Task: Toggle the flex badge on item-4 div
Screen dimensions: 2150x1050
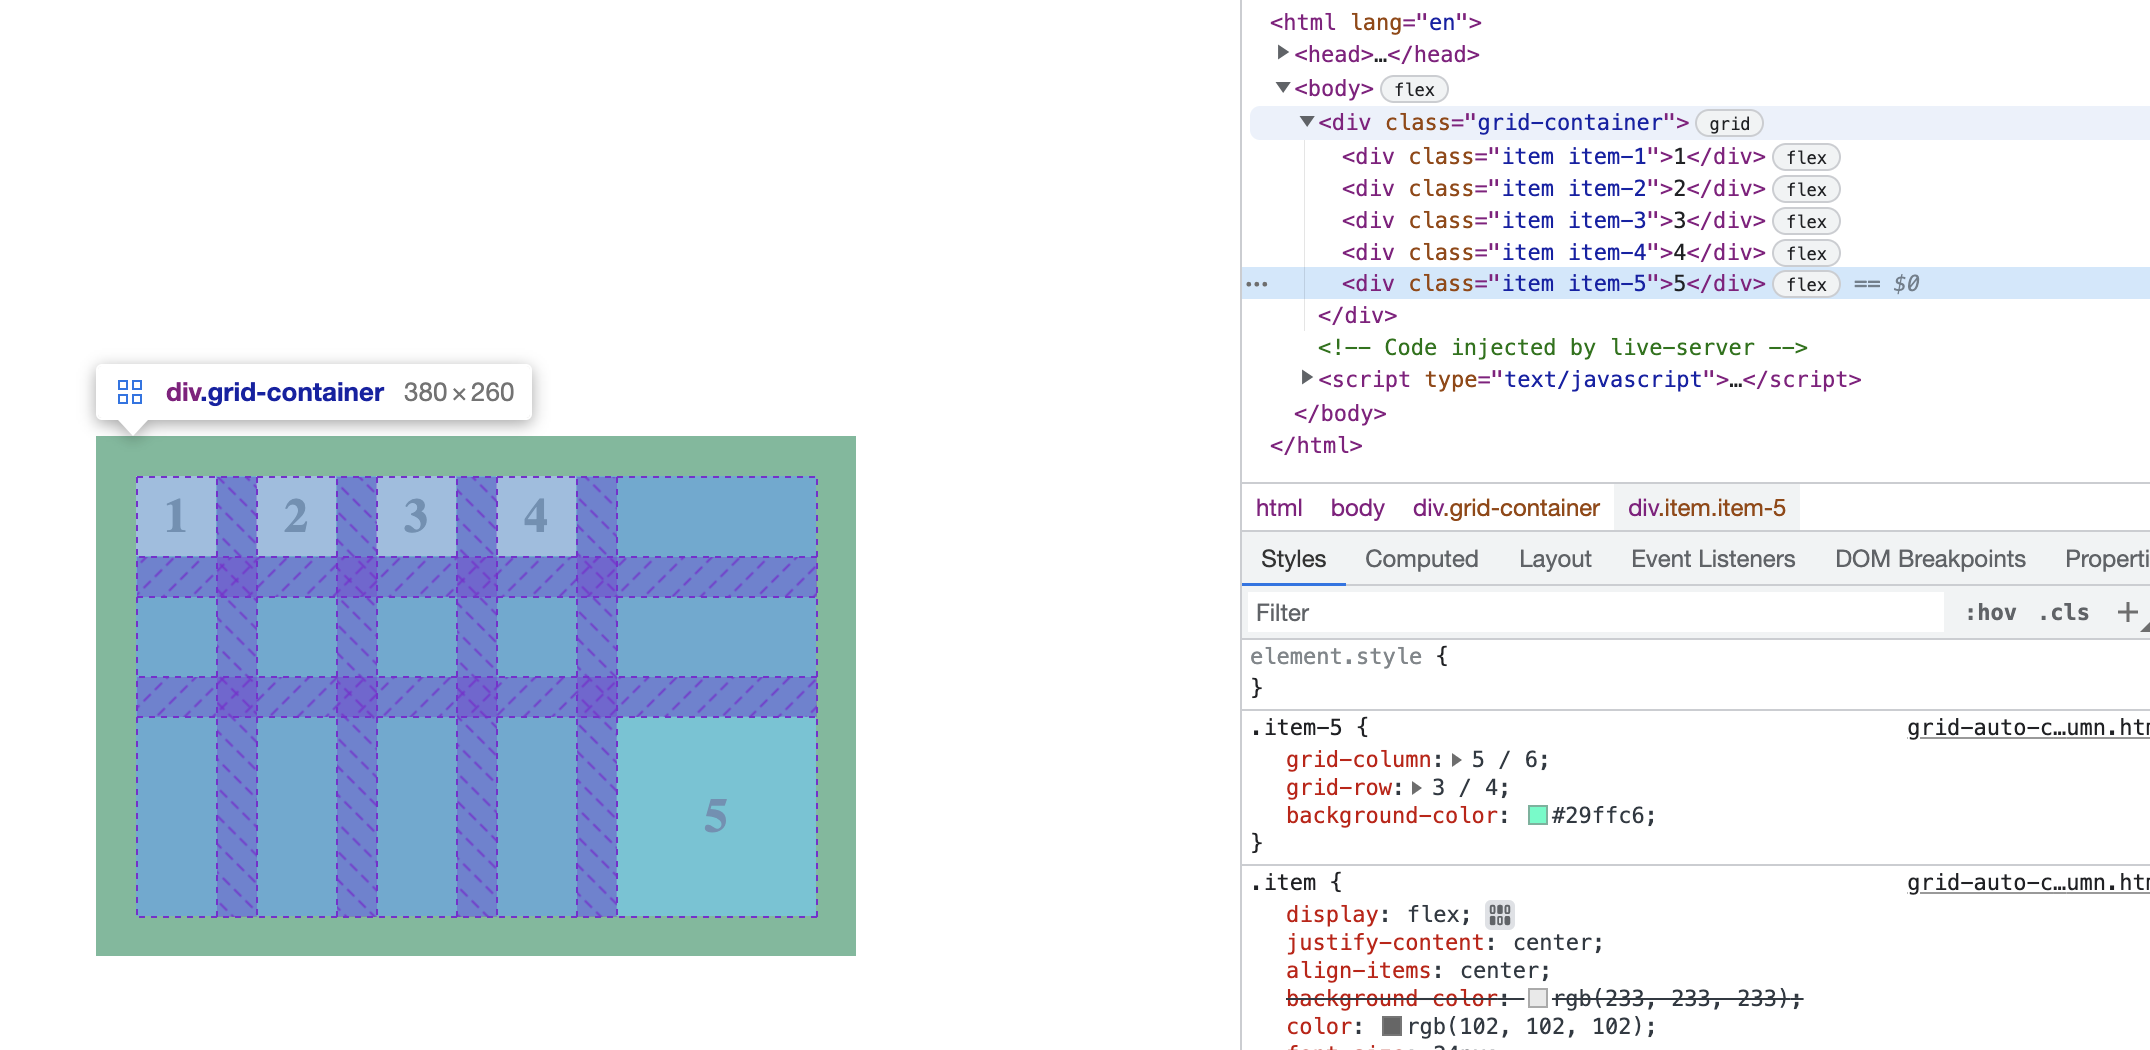Action: (x=1806, y=253)
